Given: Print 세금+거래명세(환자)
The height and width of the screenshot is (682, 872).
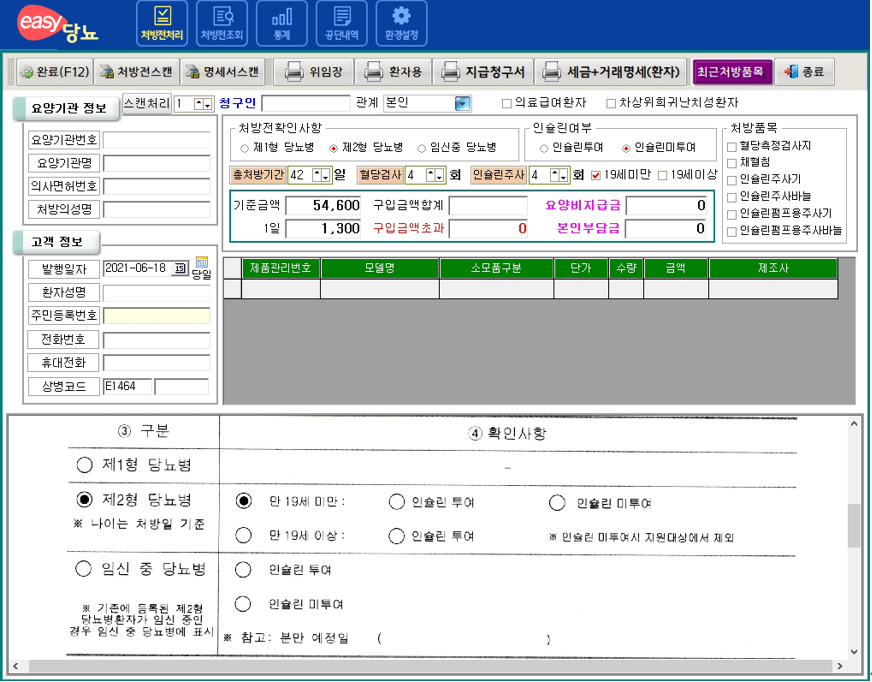Looking at the screenshot, I should (611, 72).
